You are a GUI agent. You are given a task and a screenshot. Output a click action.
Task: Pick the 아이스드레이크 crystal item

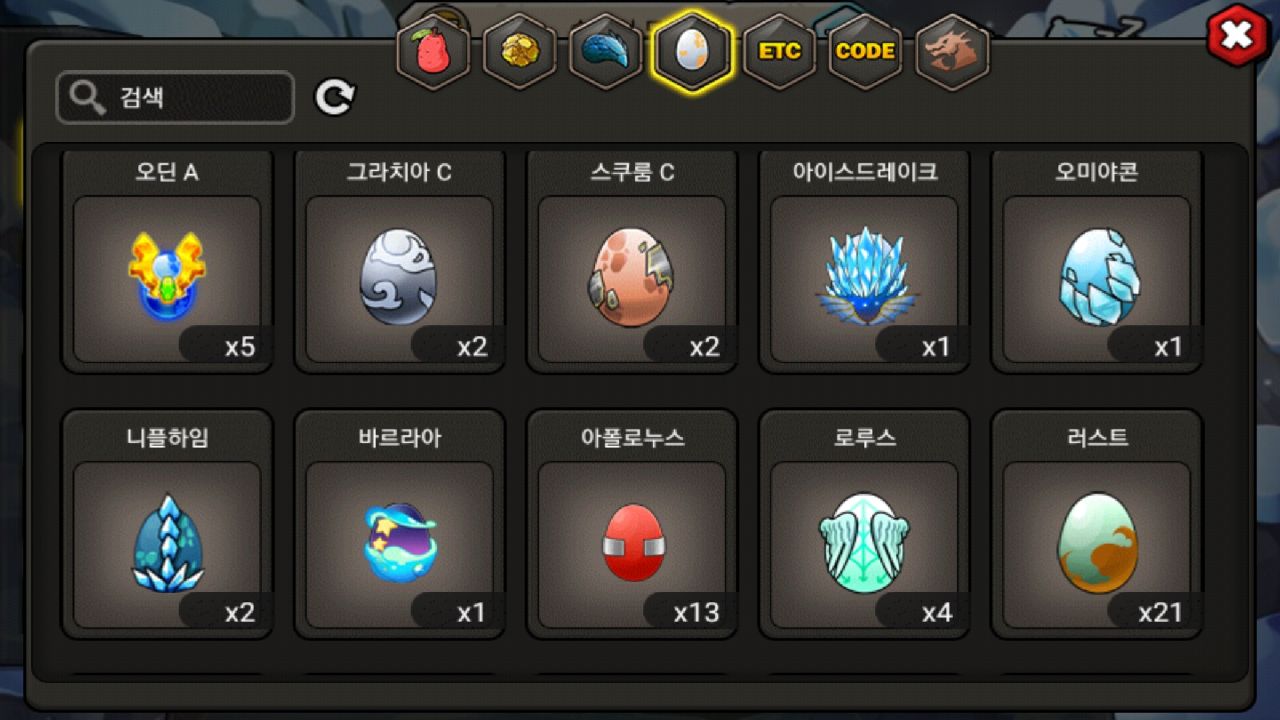click(864, 262)
